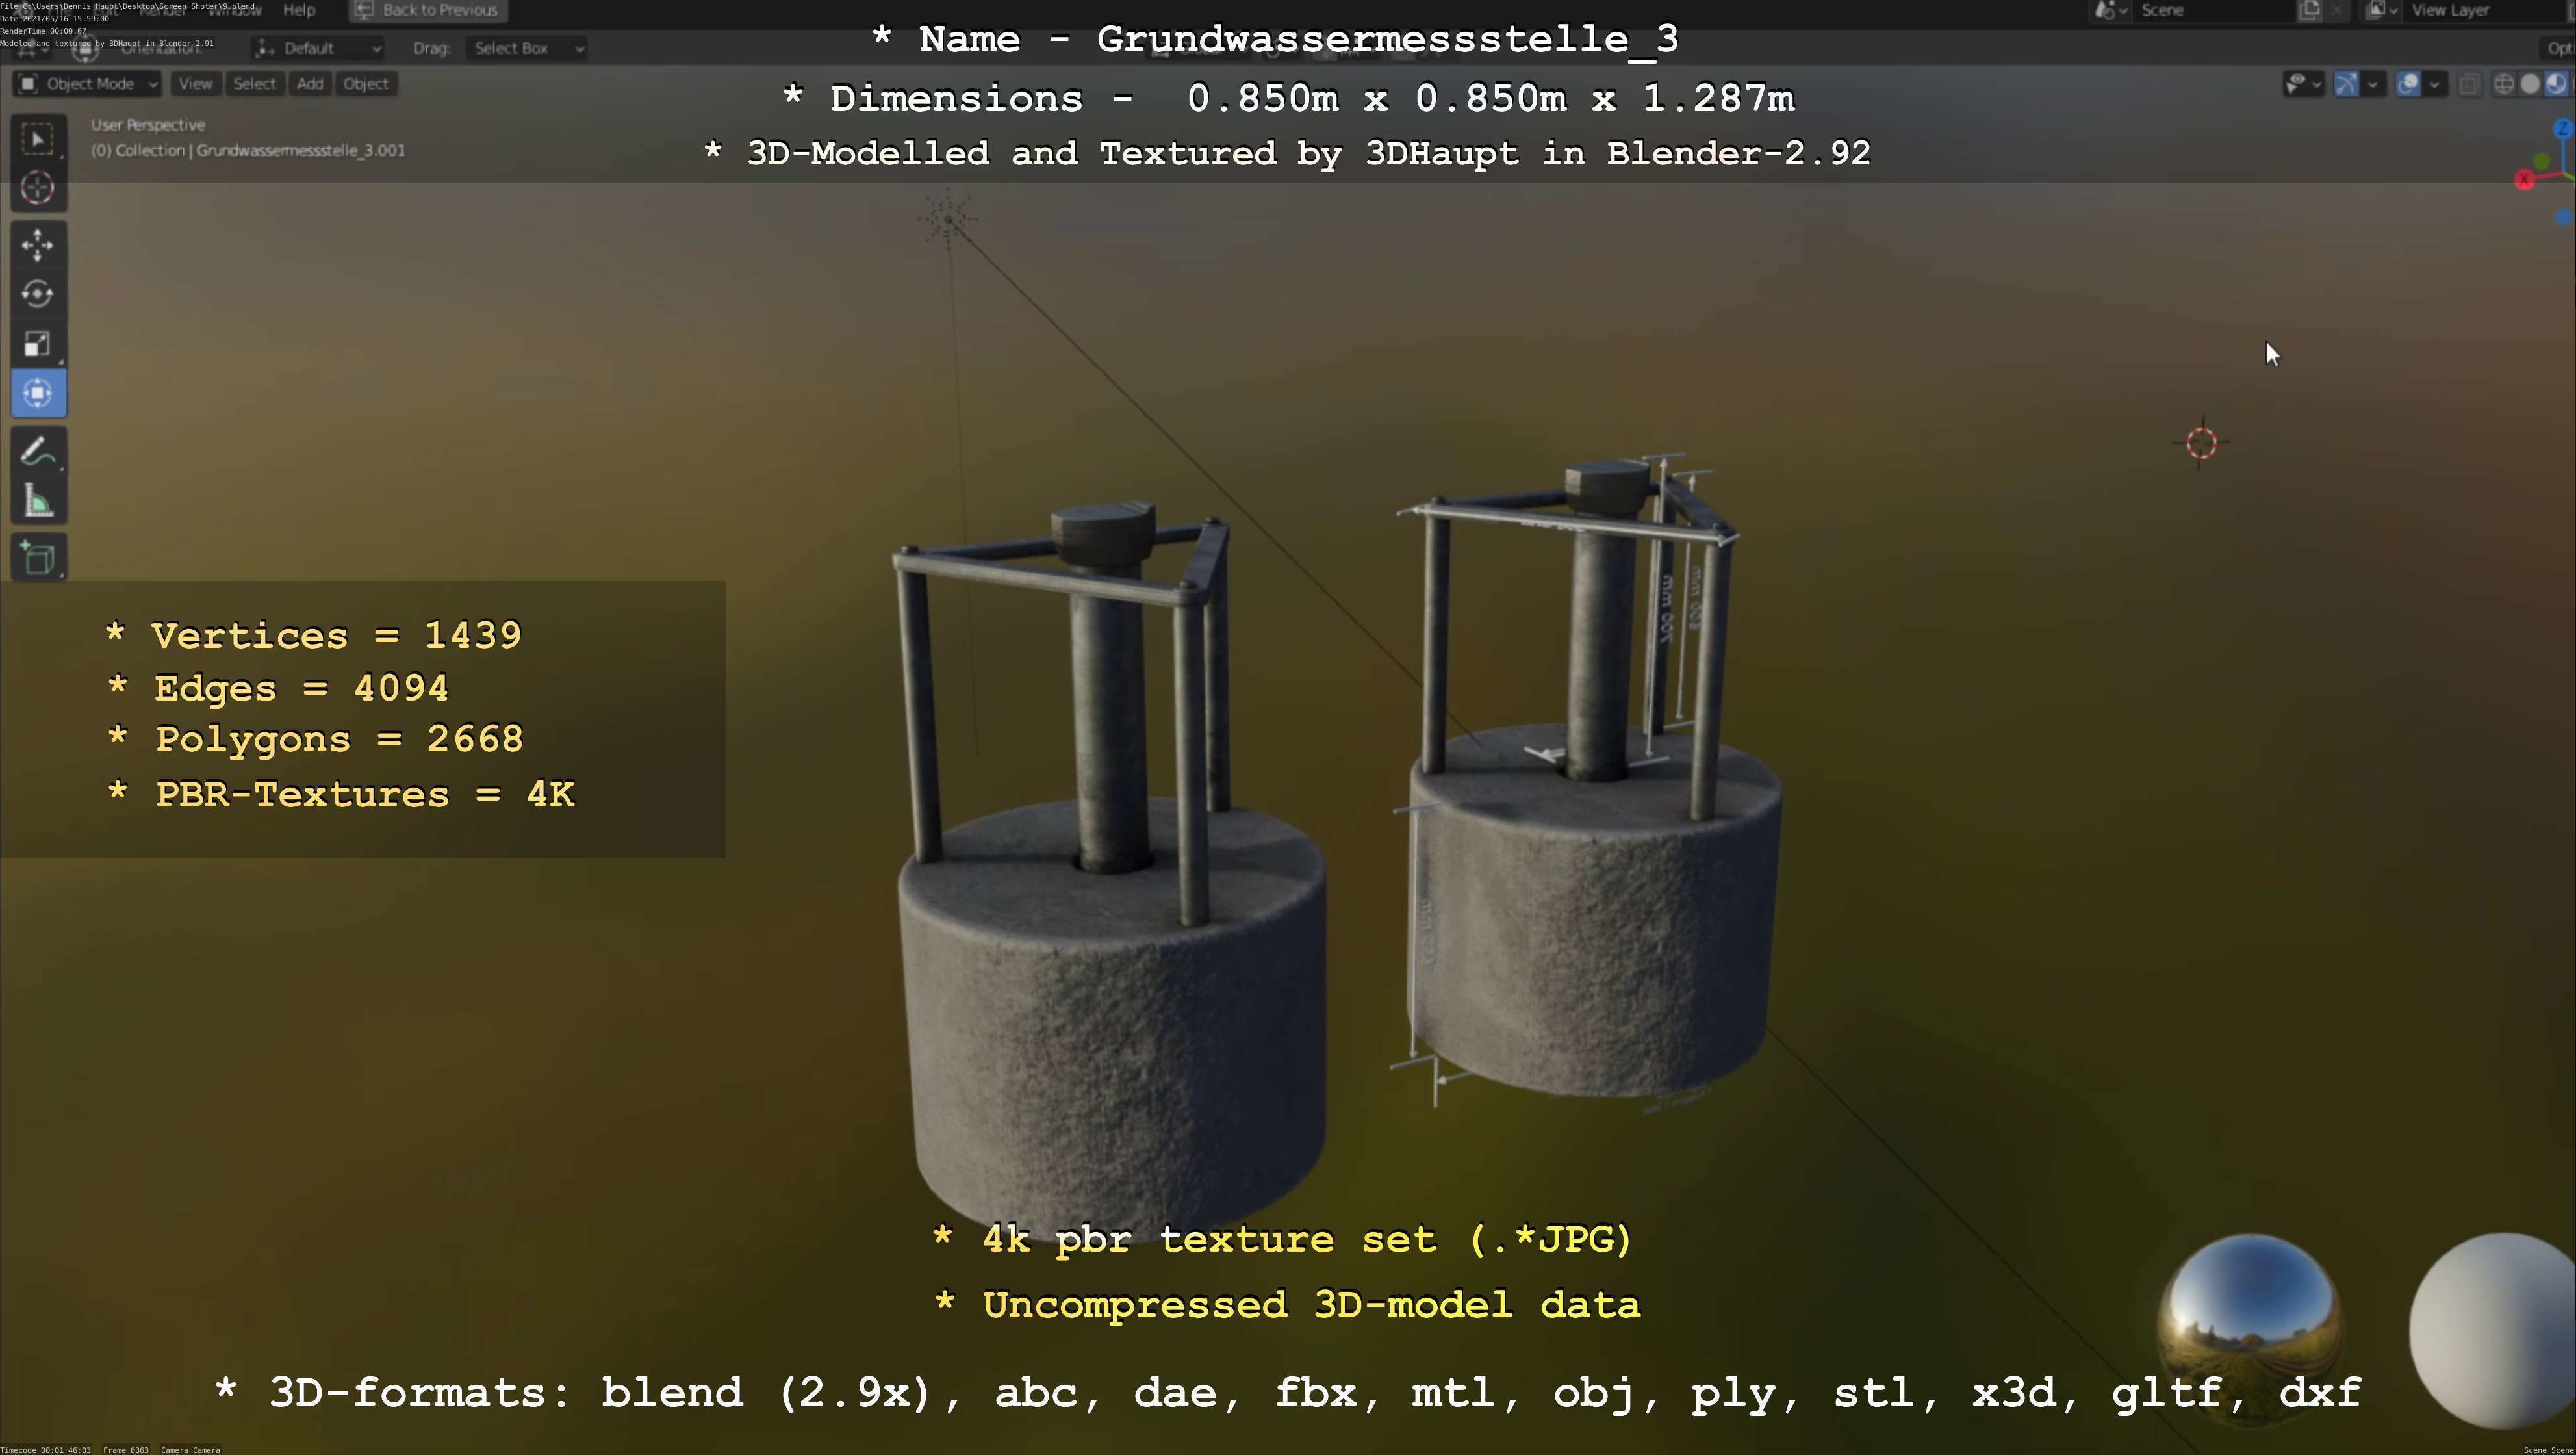Viewport: 2576px width, 1455px height.
Task: Click the Add Cube tool
Action: pos(38,558)
